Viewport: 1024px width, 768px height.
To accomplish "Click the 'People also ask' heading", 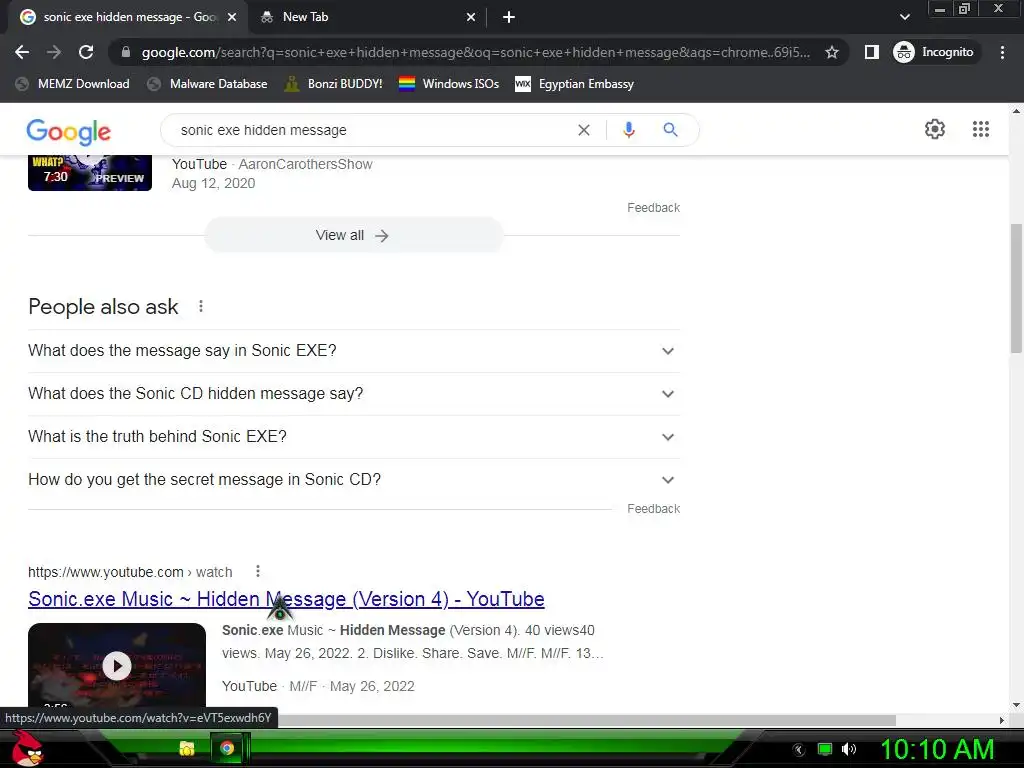I will click(103, 306).
